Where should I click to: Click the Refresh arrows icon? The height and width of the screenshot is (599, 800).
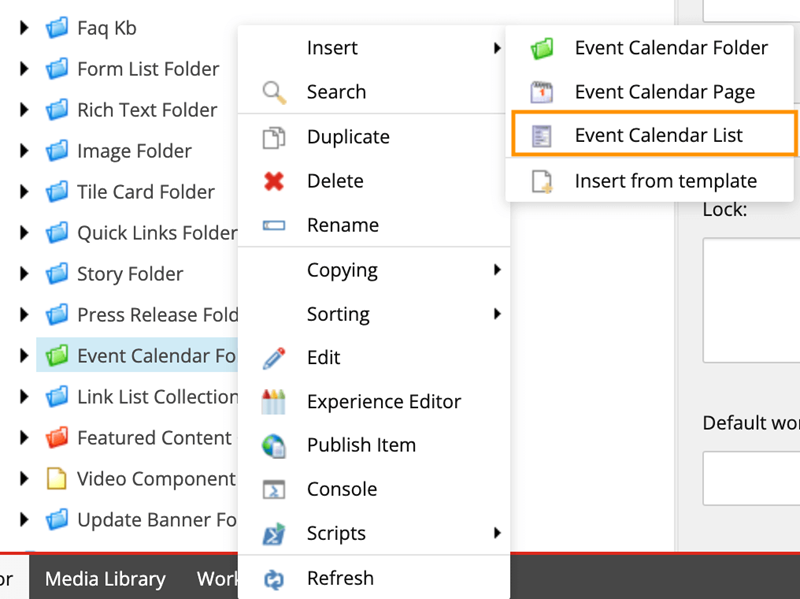click(273, 578)
